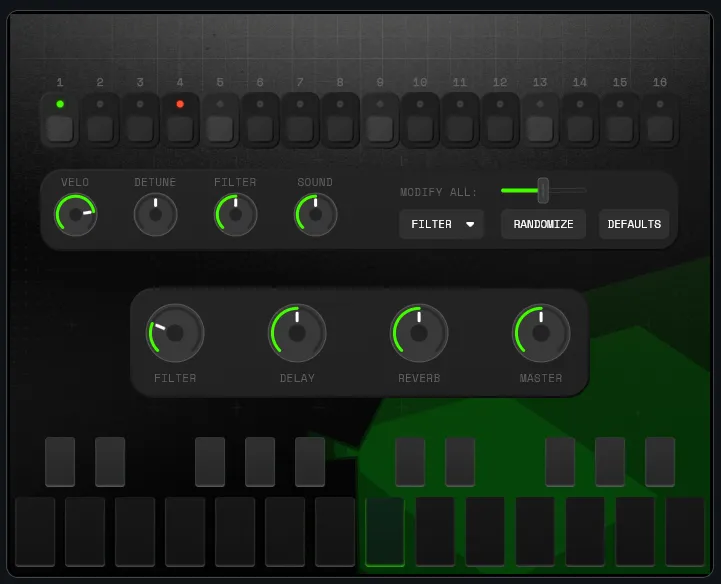
Task: Toggle sequencer step 6 pad
Action: [260, 128]
